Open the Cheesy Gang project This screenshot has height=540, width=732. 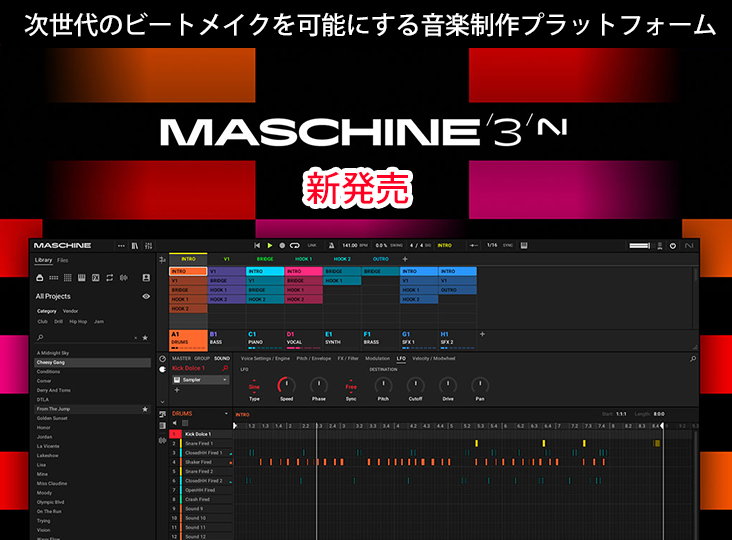(x=93, y=362)
